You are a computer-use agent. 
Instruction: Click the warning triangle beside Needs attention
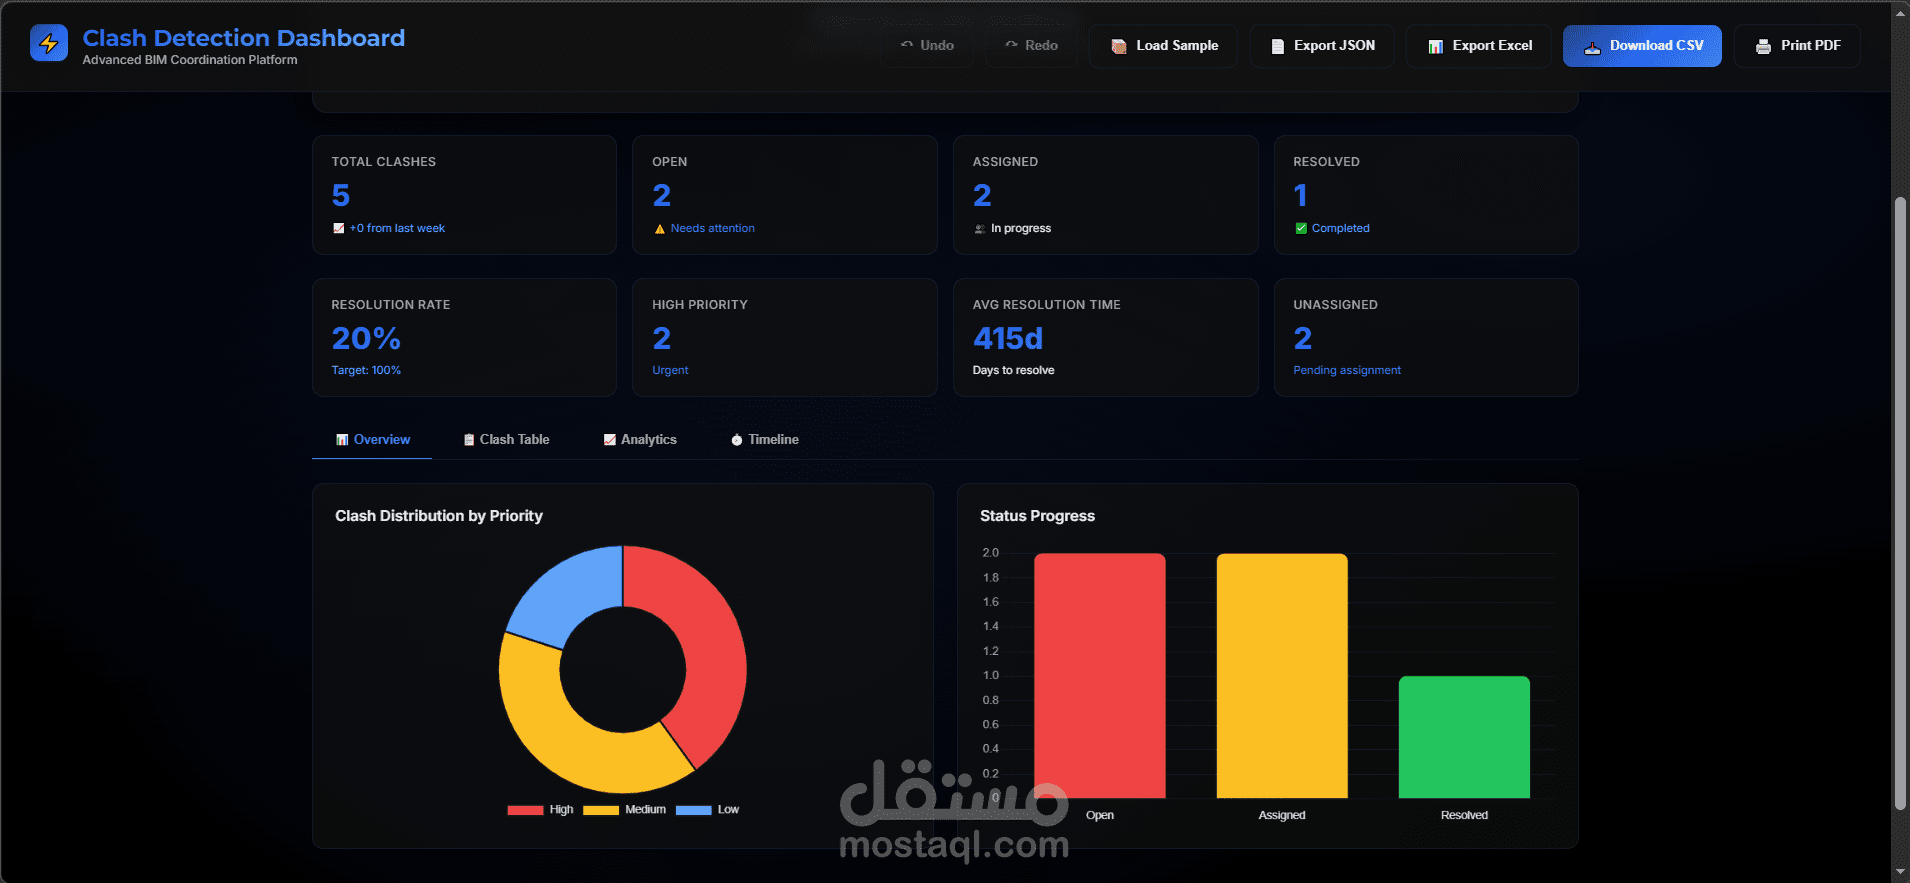coord(660,229)
